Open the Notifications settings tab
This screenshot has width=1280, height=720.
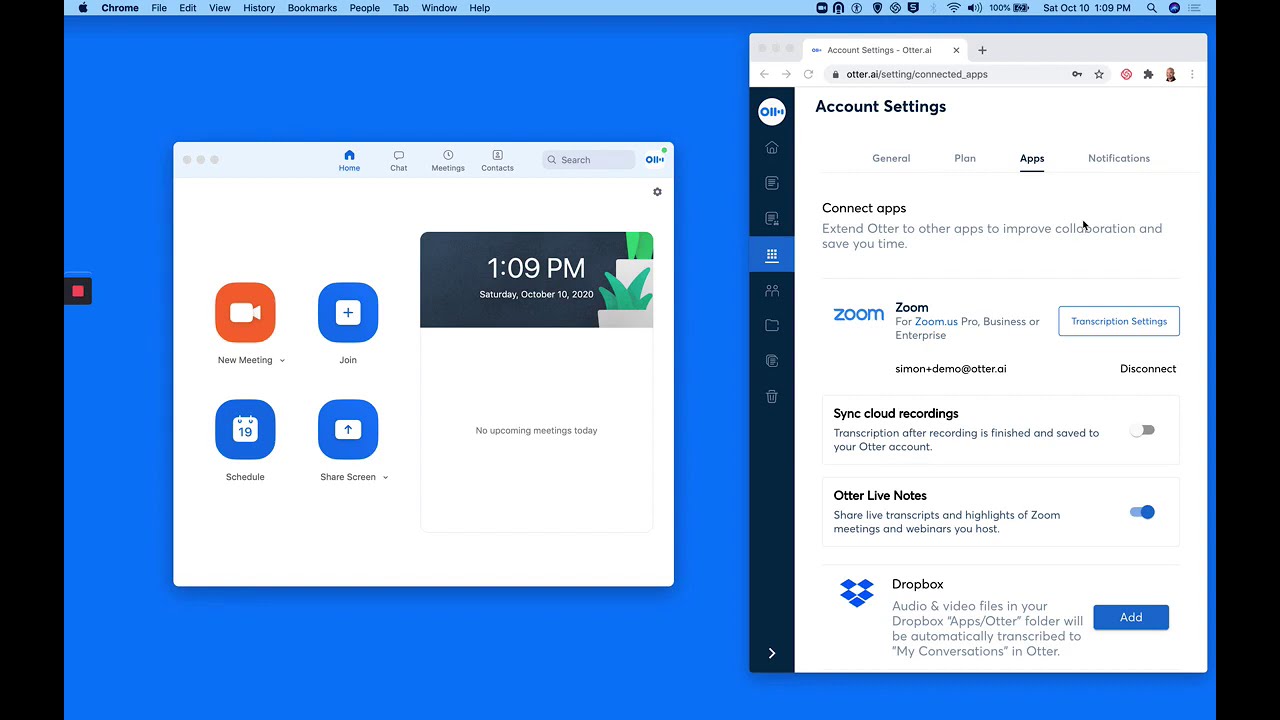1119,158
